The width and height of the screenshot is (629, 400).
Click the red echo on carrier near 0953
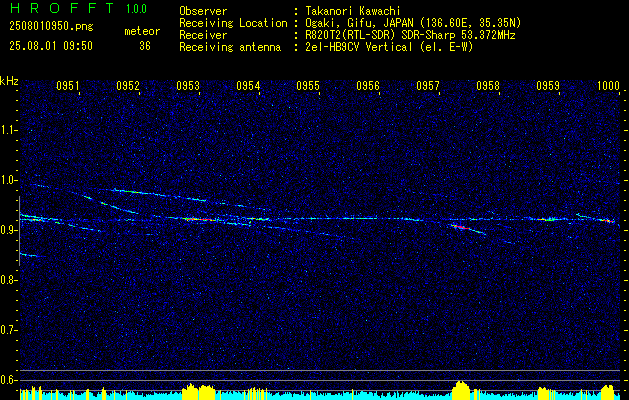point(199,219)
